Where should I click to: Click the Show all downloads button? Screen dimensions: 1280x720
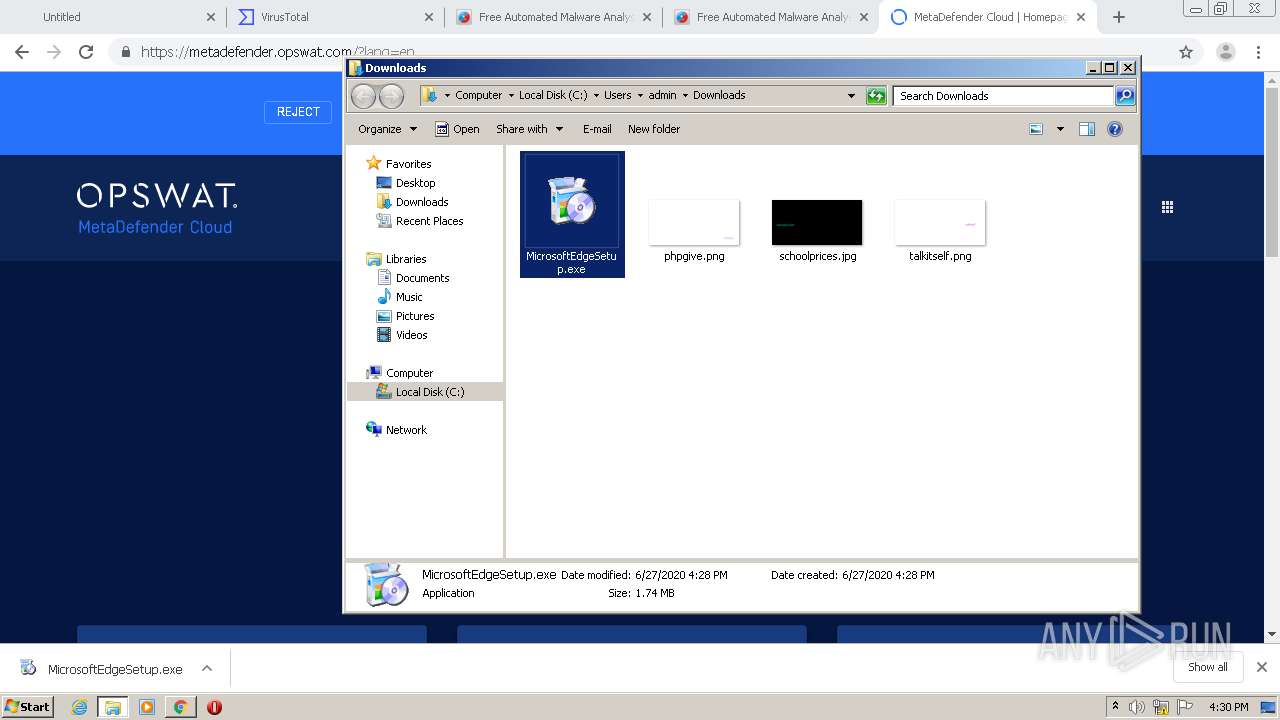pos(1208,667)
